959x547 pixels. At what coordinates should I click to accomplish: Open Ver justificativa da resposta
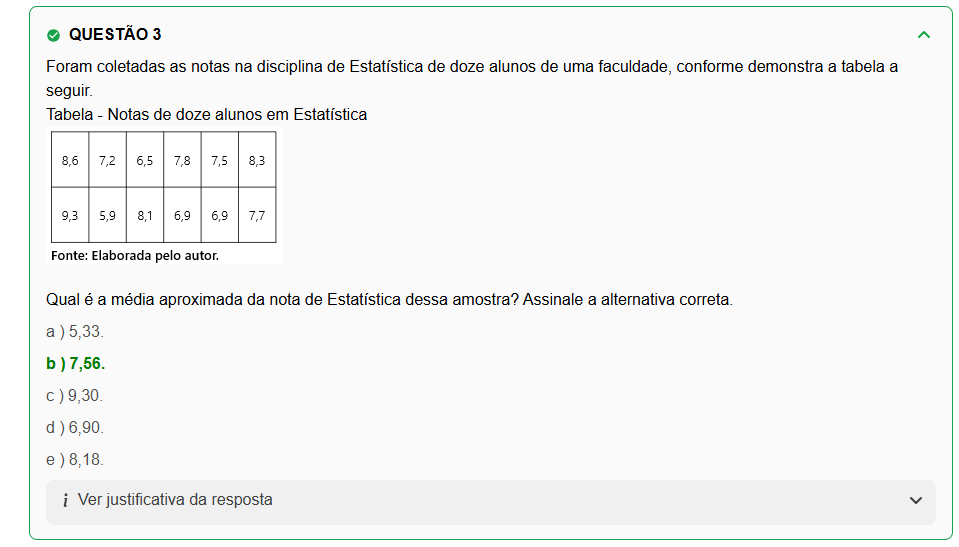(x=175, y=500)
